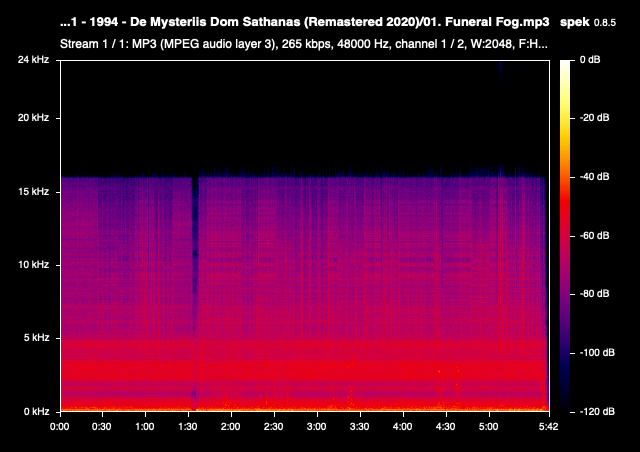Viewport: 640px width, 452px height.
Task: Click the file title ending Funeral Fog.mp3
Action: click(x=304, y=22)
